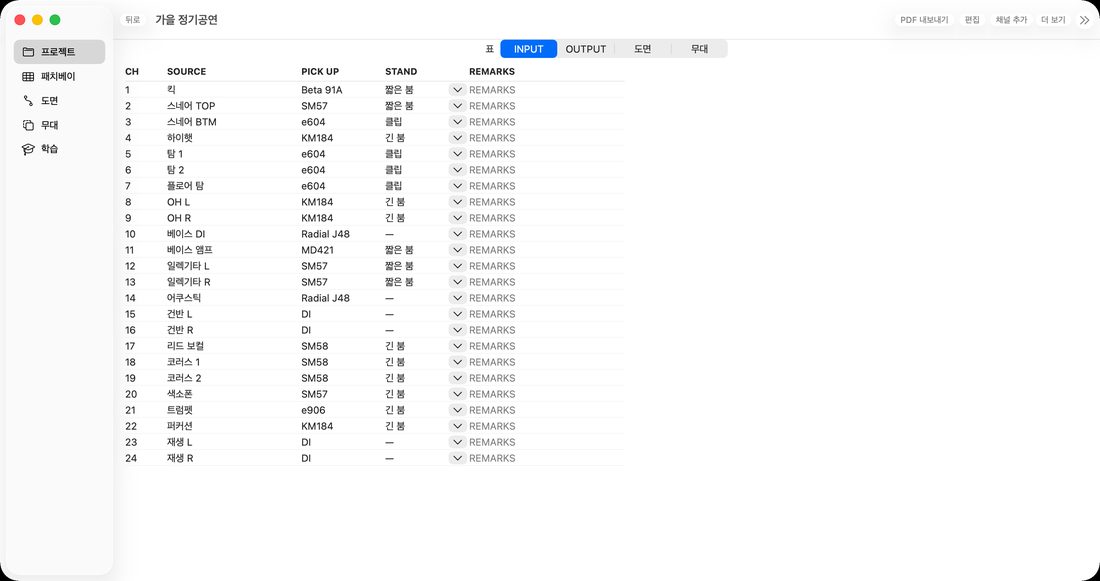Select 패치베이 in the sidebar

tap(59, 76)
